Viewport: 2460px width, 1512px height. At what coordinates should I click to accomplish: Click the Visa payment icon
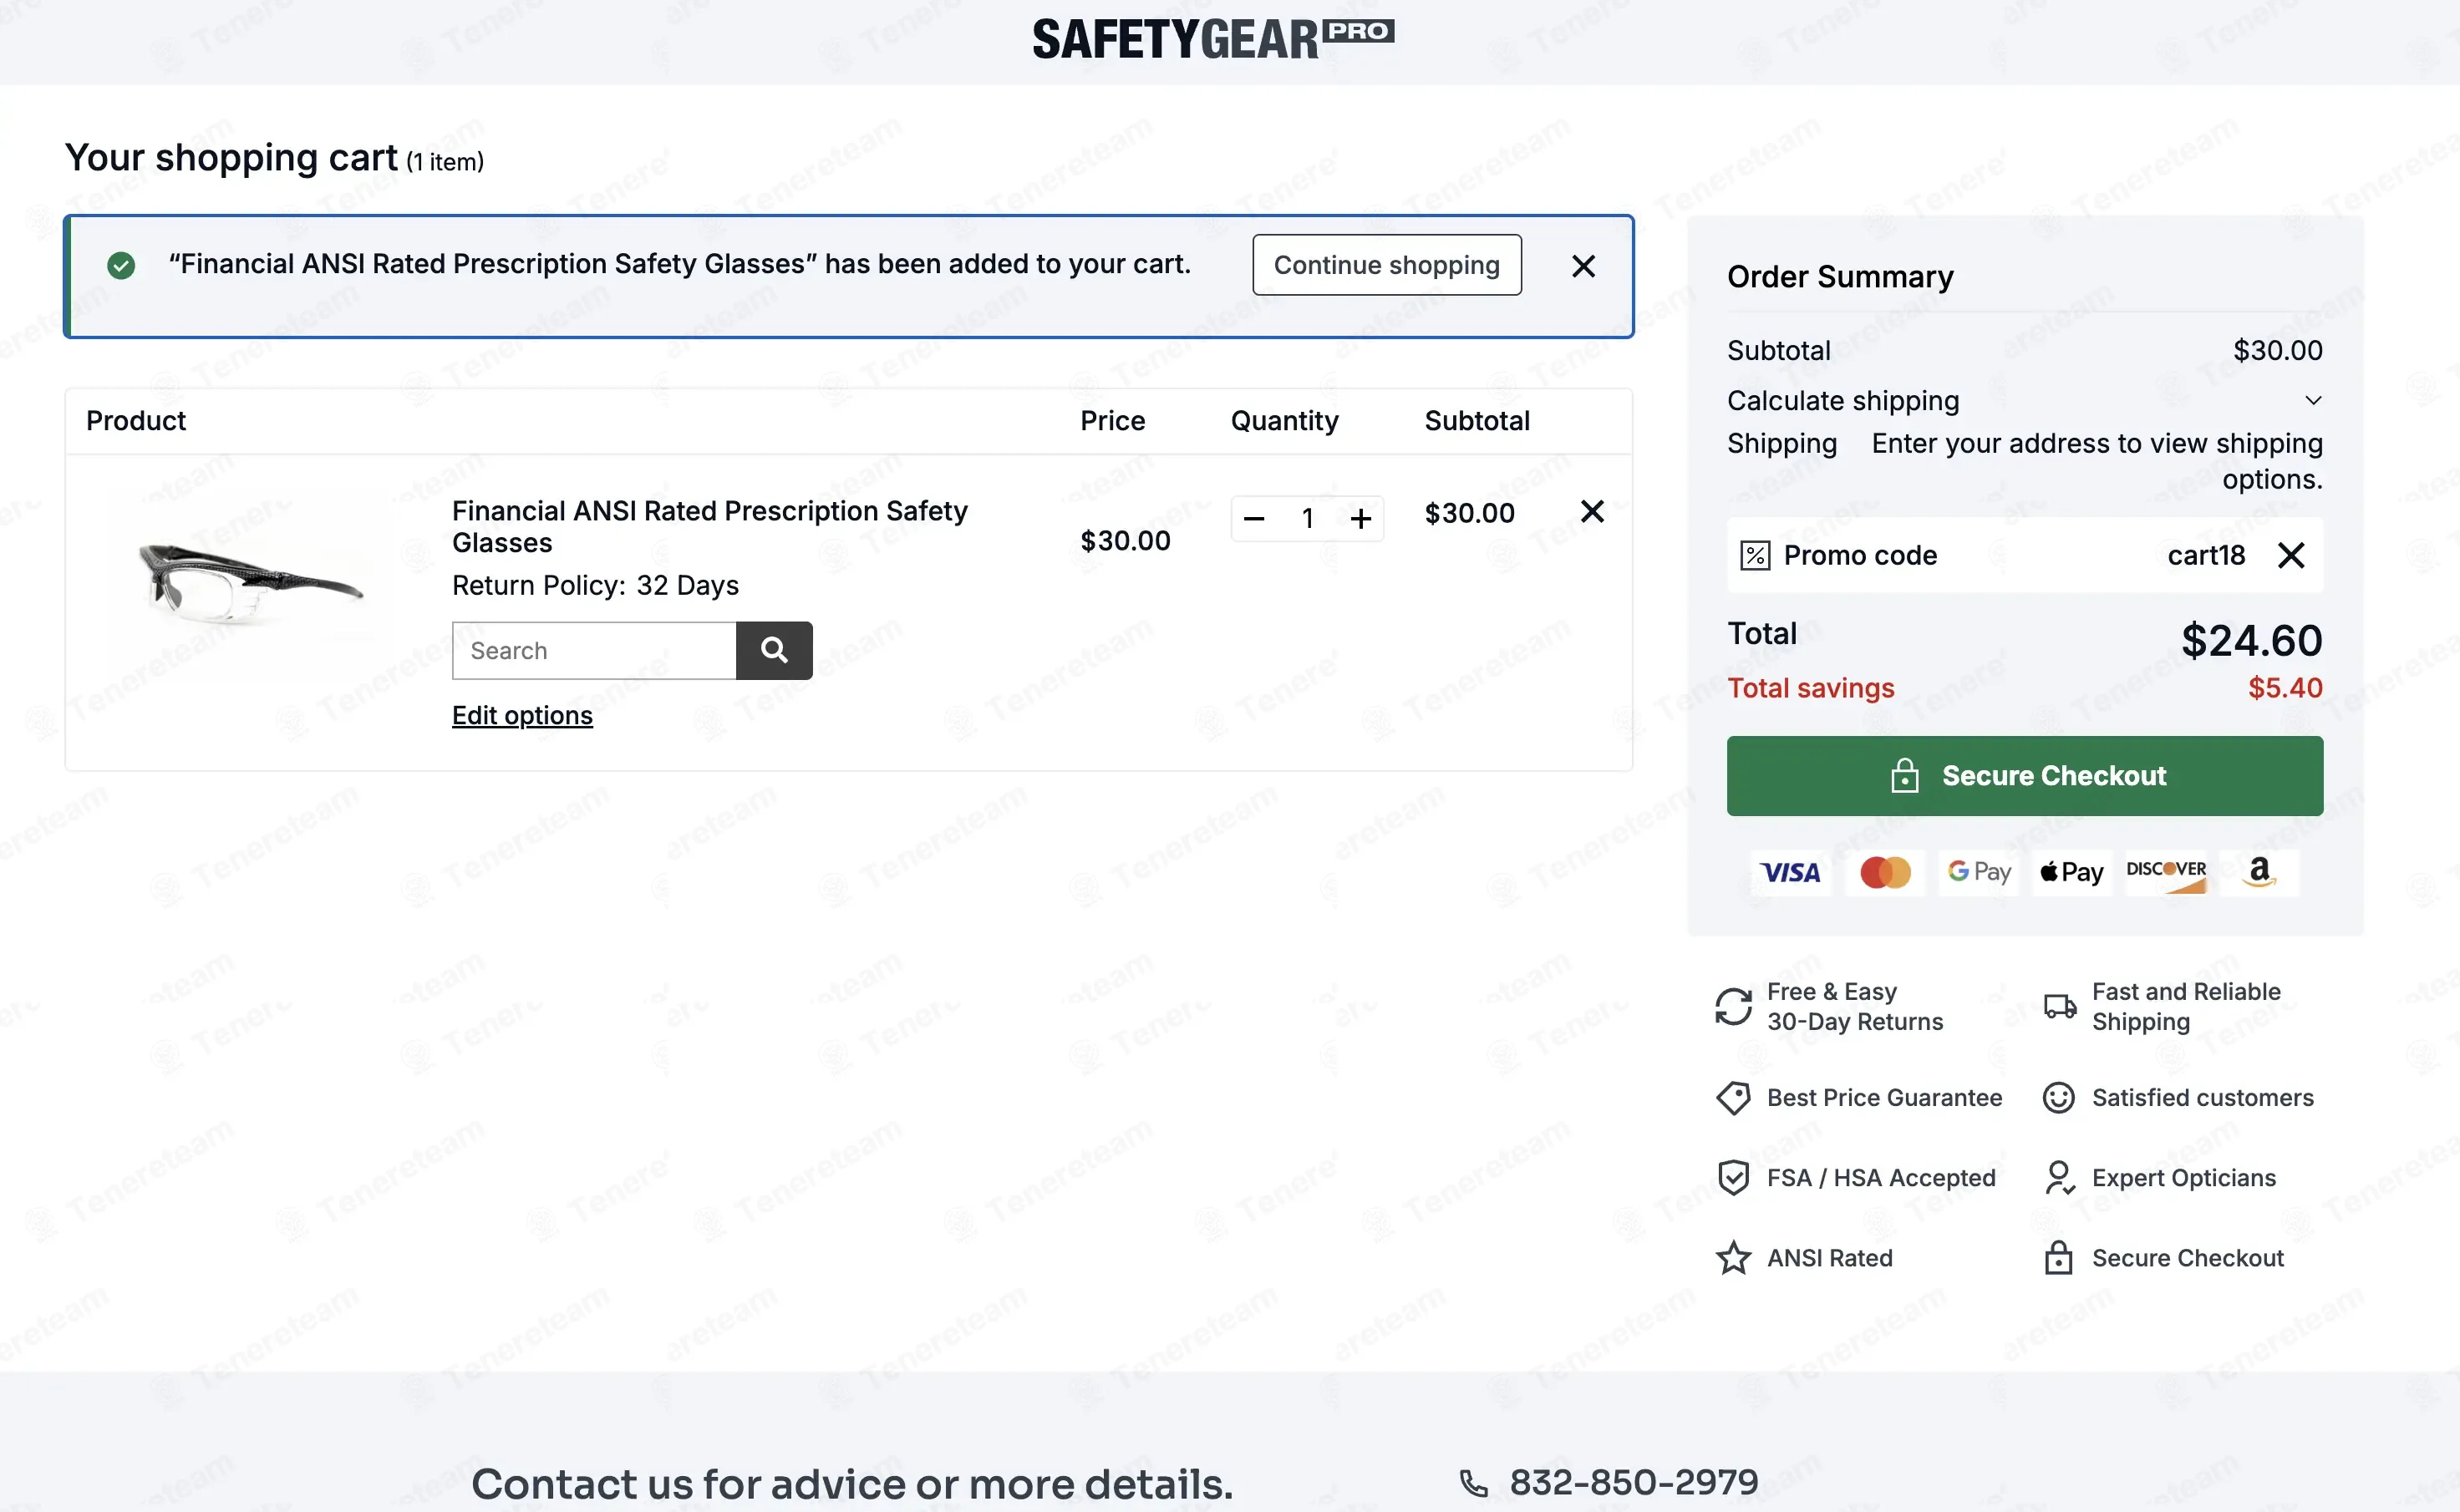pyautogui.click(x=1790, y=873)
